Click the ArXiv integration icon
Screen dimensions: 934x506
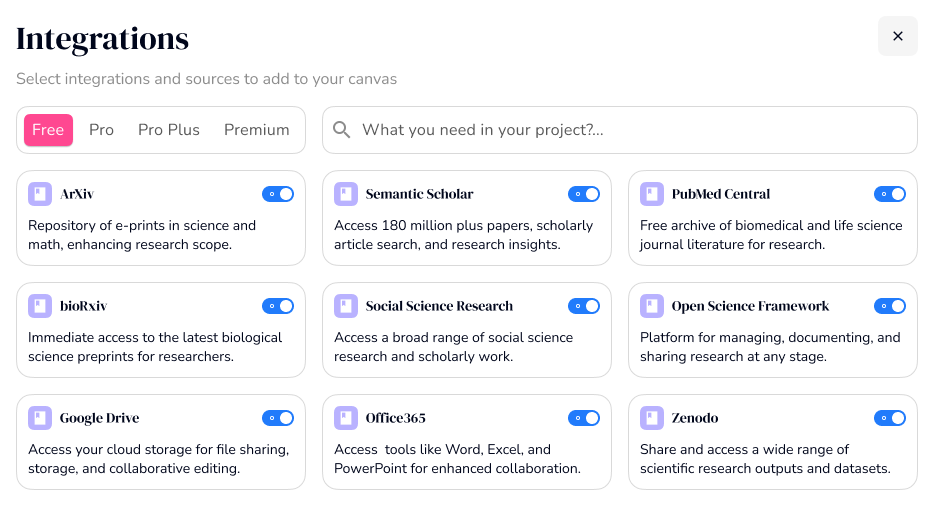[40, 194]
